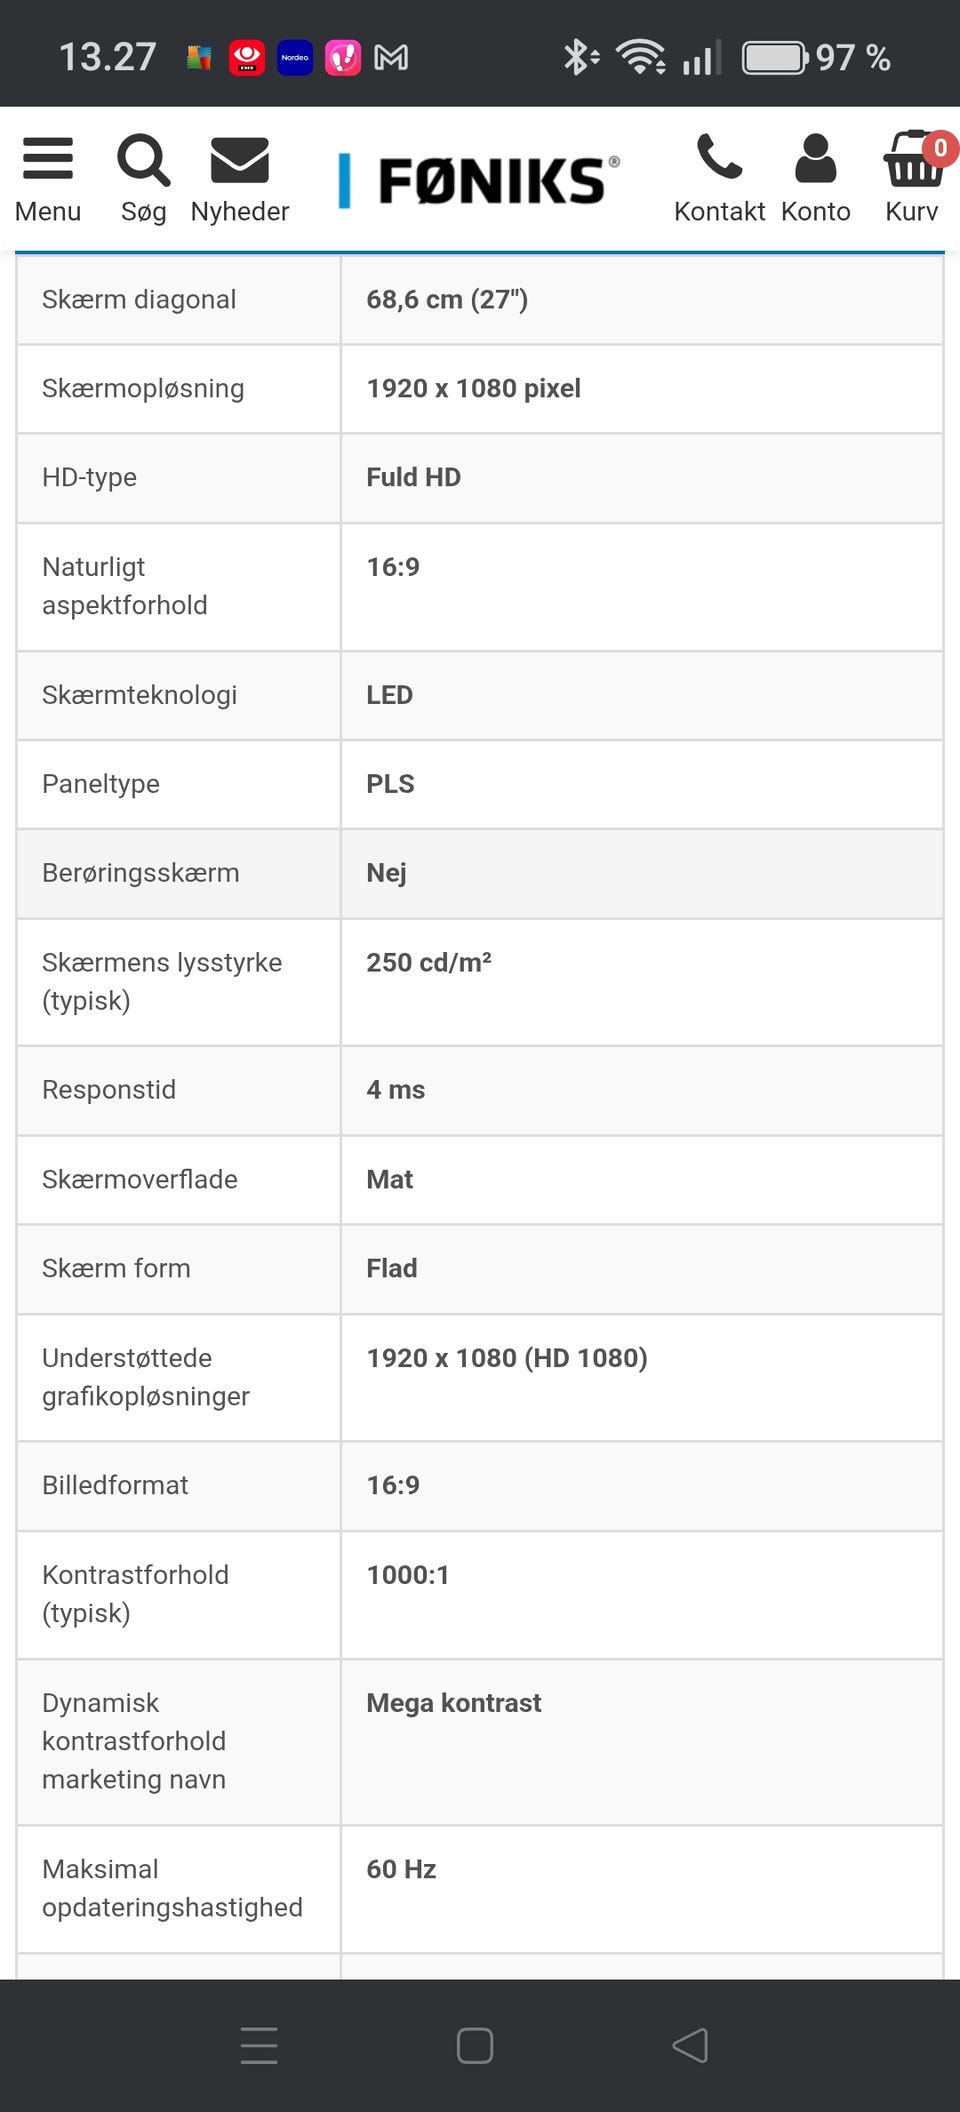Viewport: 960px width, 2112px height.
Task: Open Konto person icon
Action: pyautogui.click(x=815, y=158)
